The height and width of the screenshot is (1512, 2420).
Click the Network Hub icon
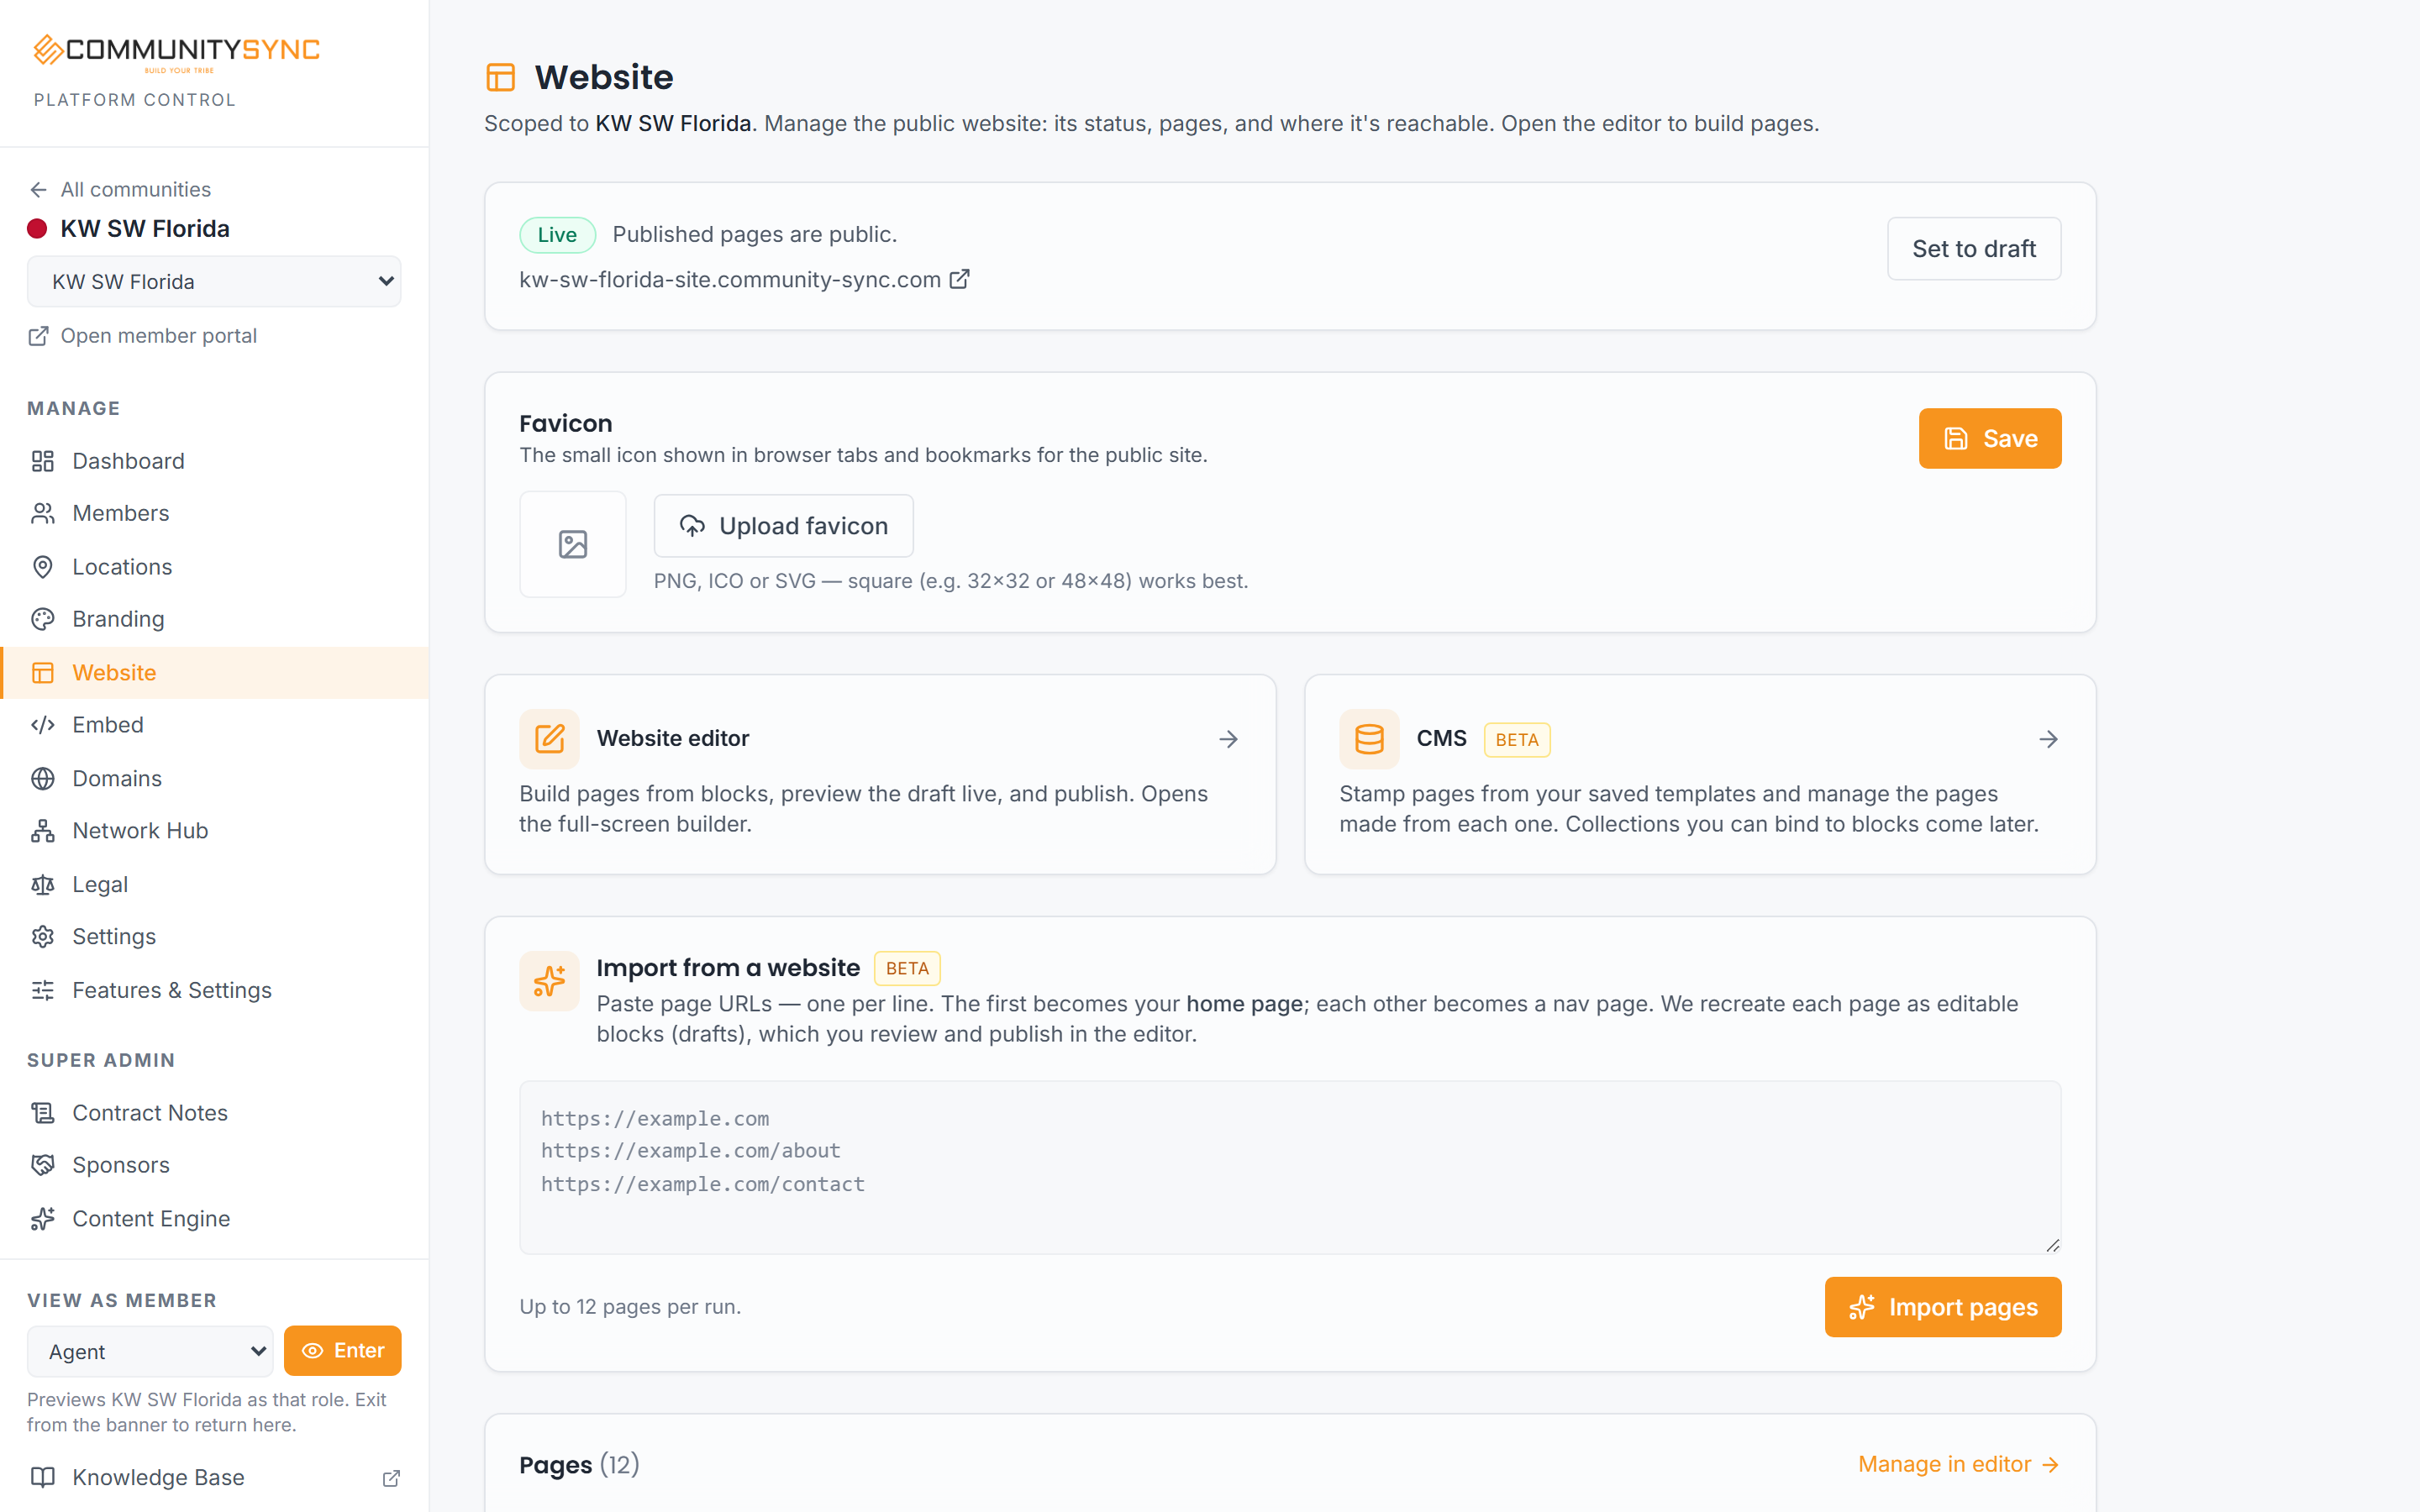tap(43, 831)
